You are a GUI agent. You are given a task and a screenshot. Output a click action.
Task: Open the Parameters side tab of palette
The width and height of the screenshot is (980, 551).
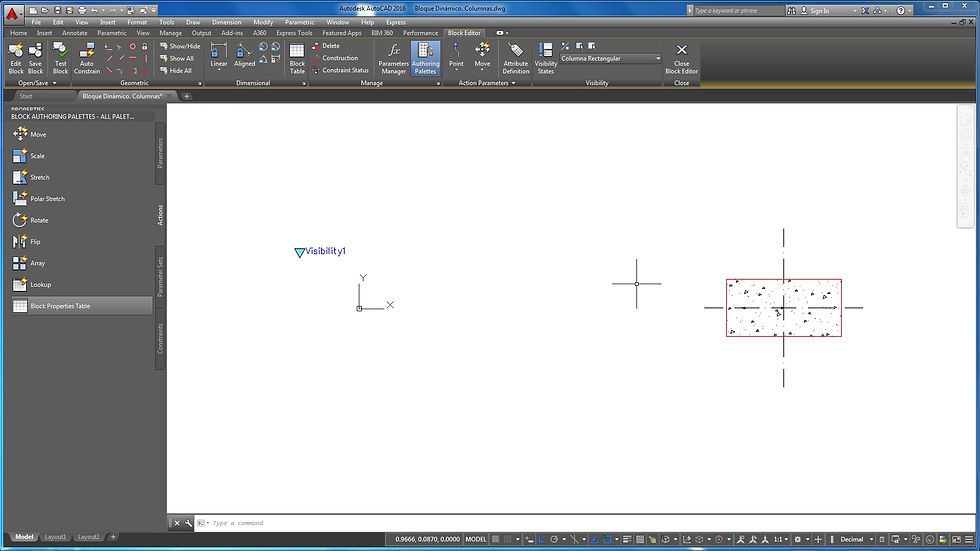coord(160,153)
